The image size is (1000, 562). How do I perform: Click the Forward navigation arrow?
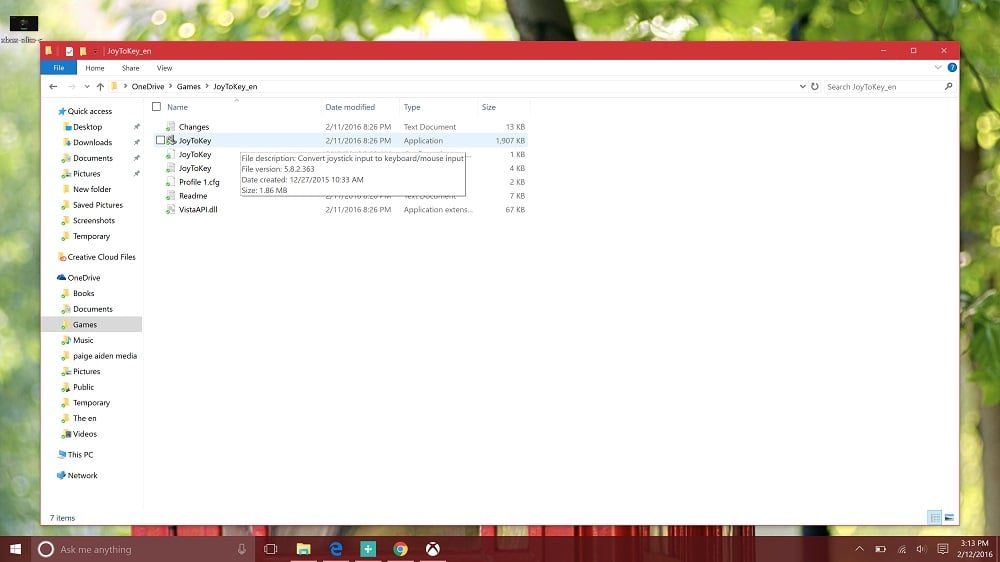click(x=71, y=87)
